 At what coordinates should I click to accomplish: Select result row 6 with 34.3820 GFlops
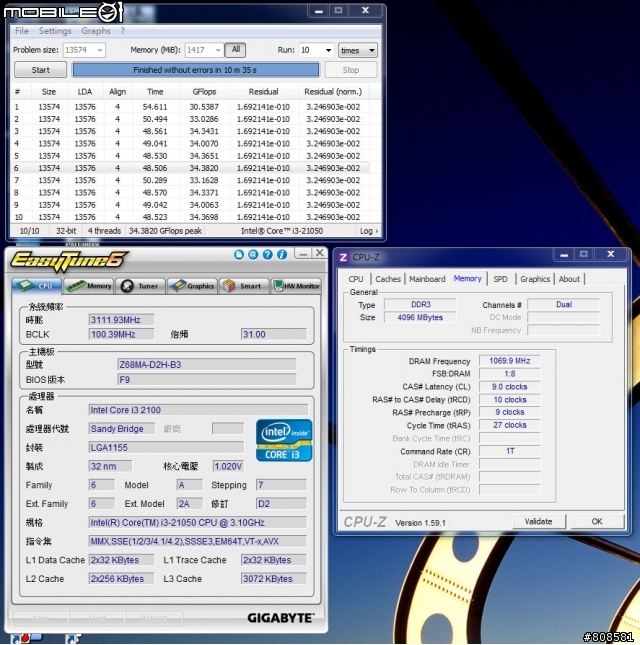(190, 168)
